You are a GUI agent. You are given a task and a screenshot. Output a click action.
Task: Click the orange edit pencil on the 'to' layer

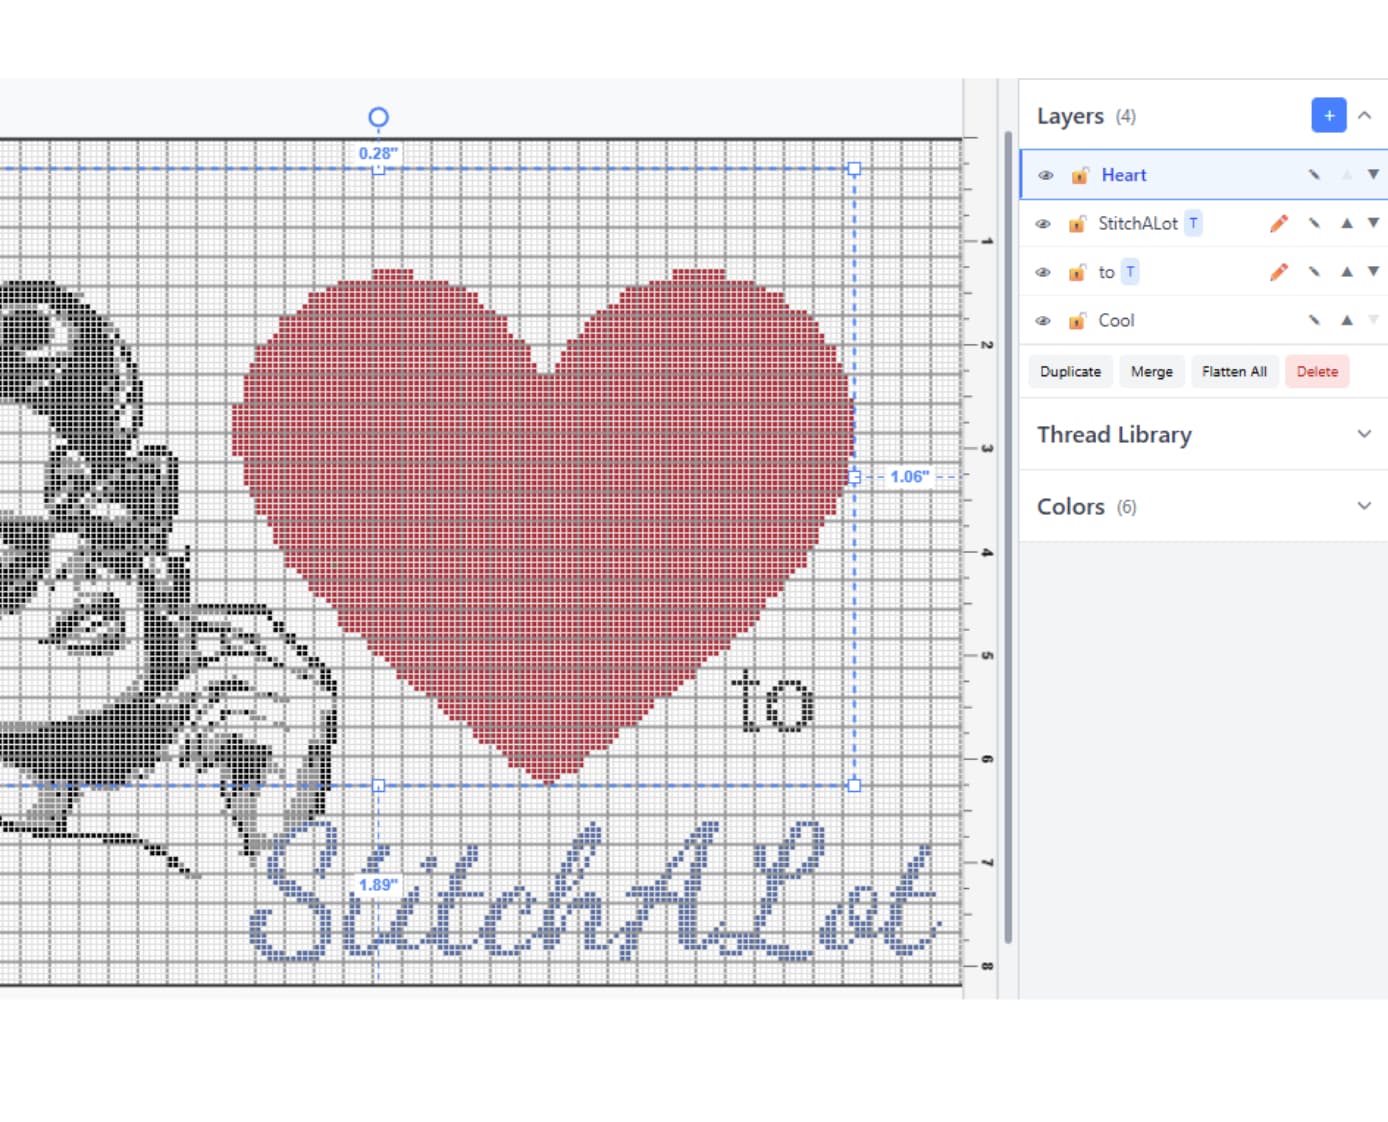point(1278,272)
